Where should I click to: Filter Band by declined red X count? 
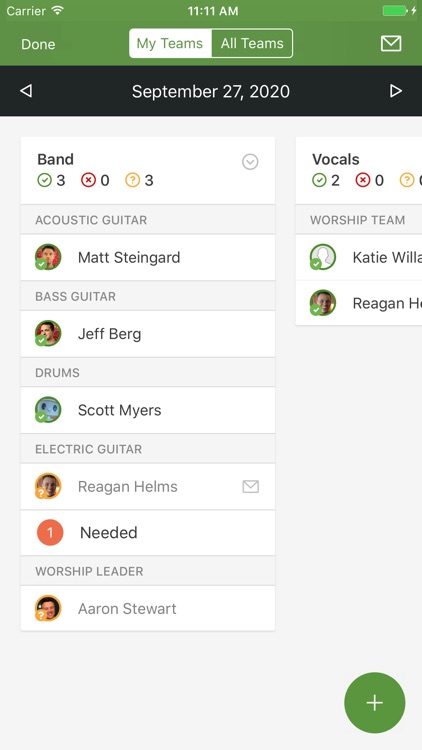(95, 180)
